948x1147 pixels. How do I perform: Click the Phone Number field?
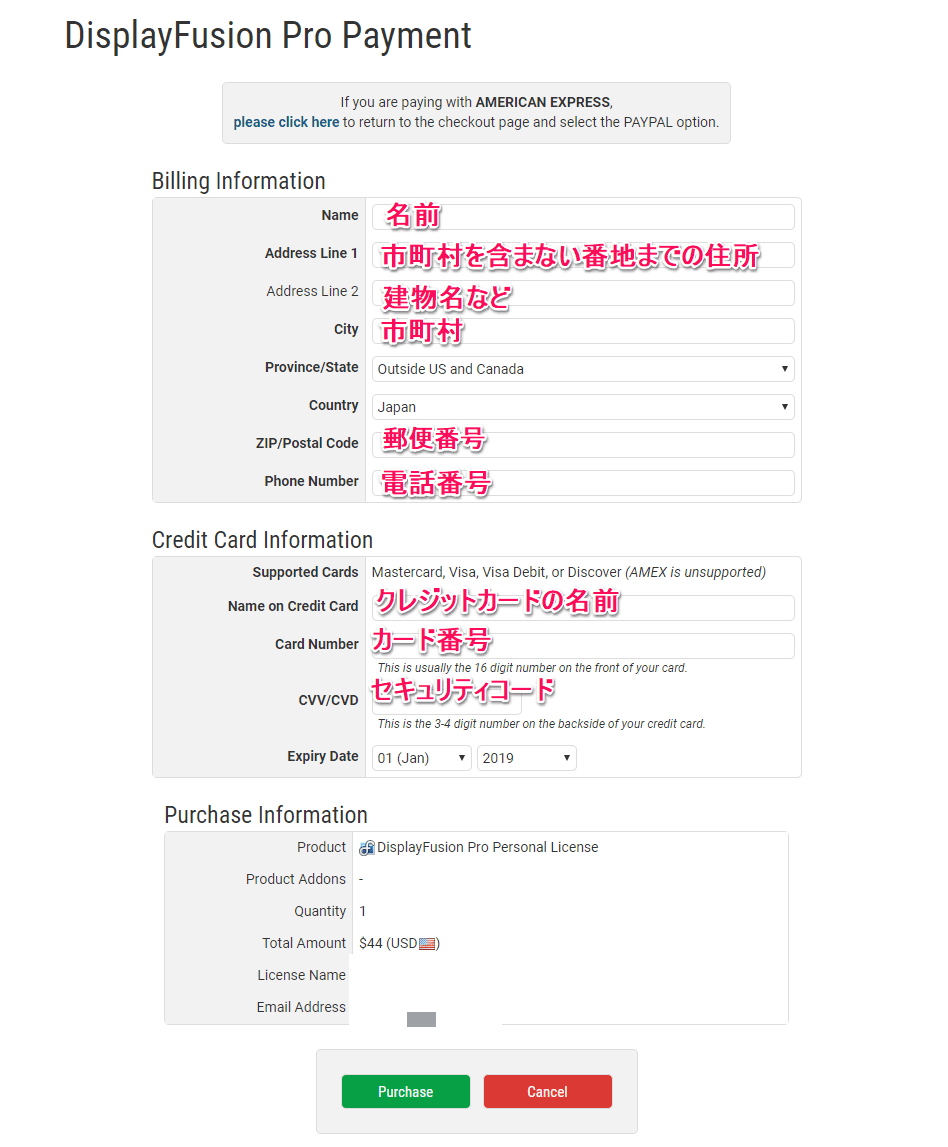click(x=583, y=483)
